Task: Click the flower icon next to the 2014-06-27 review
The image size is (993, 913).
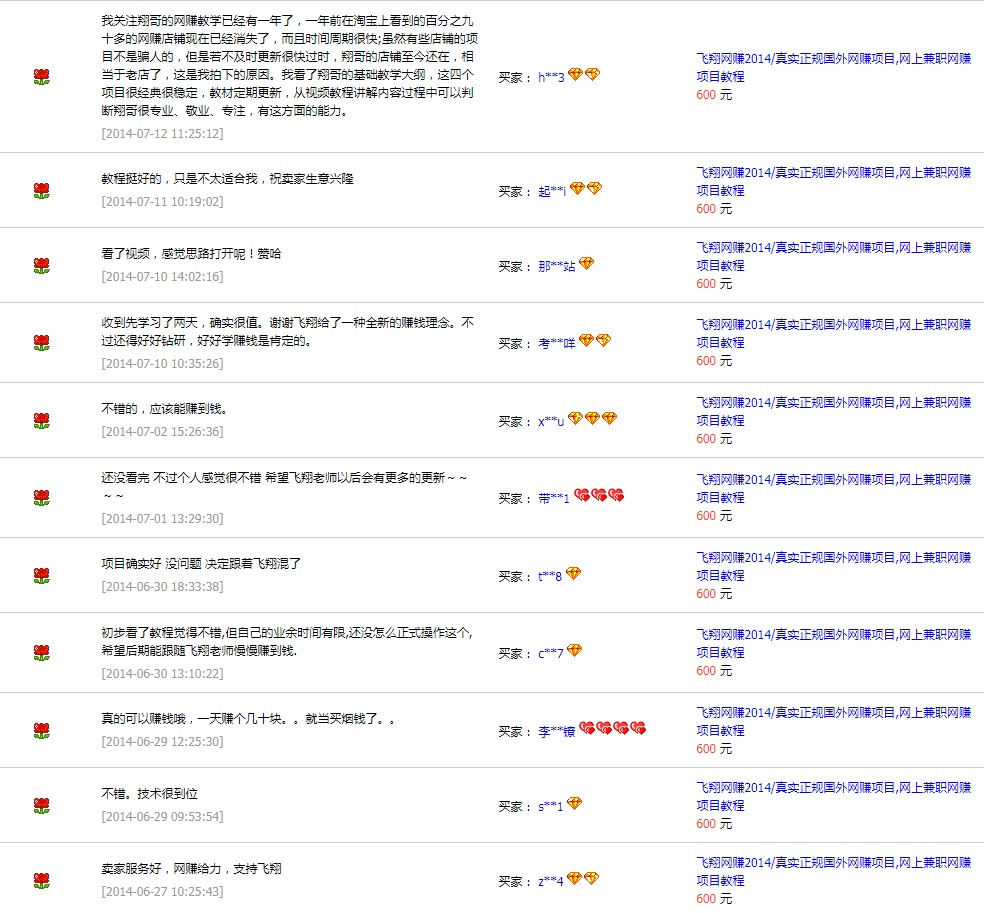Action: [41, 881]
